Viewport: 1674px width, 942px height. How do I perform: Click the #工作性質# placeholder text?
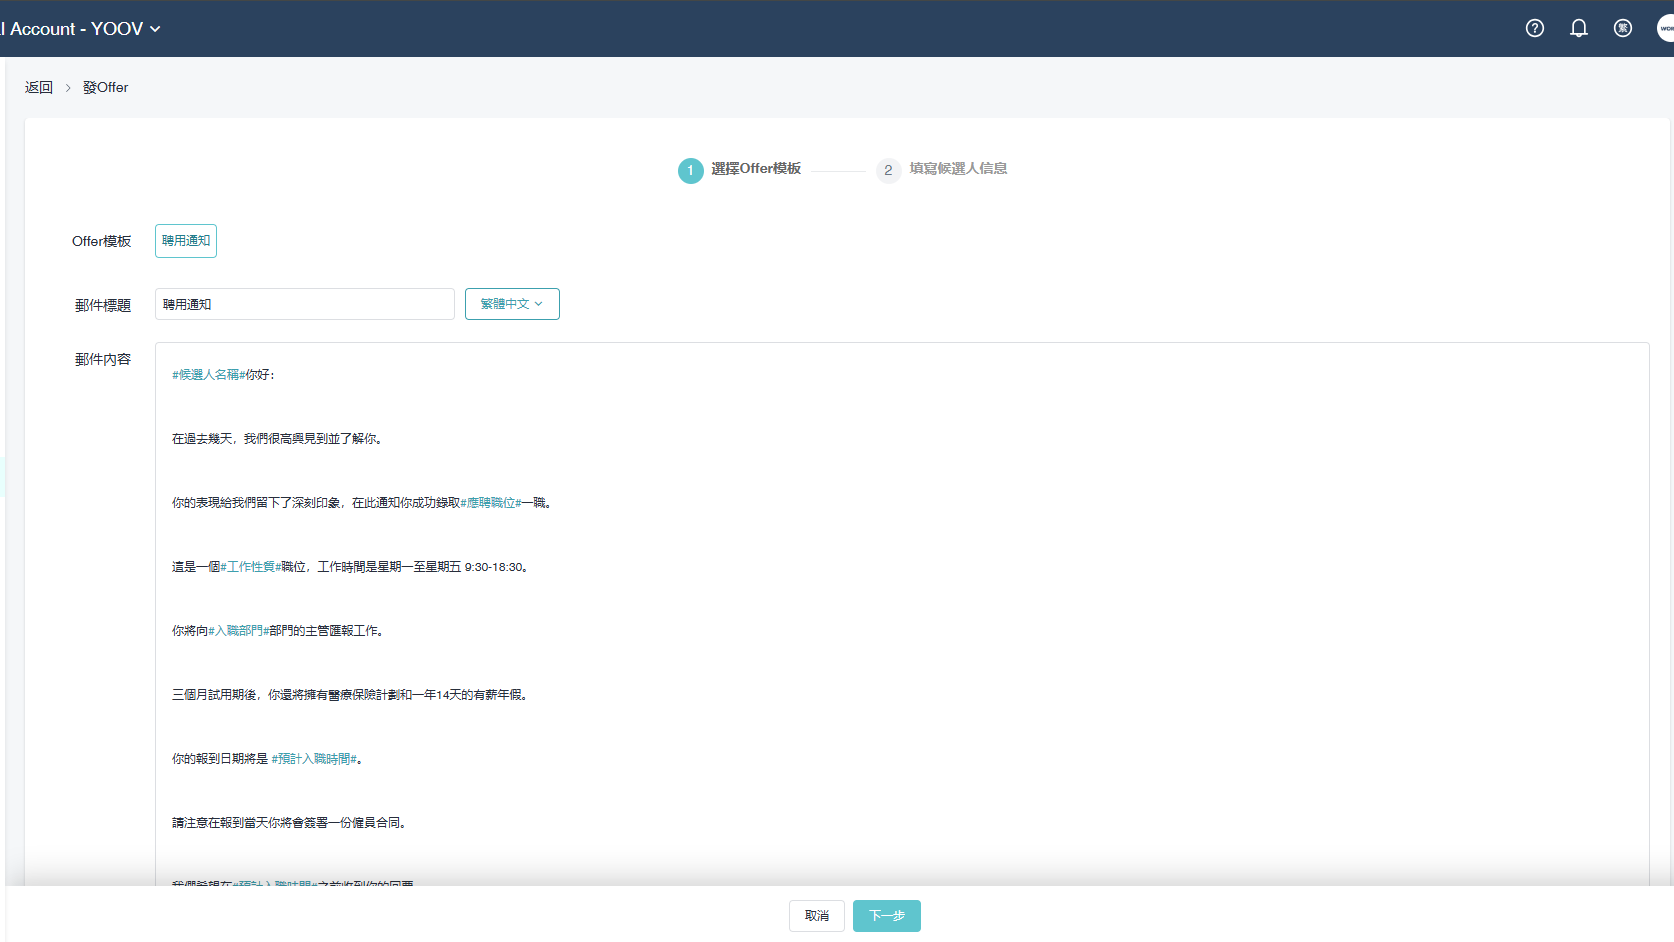pos(250,567)
